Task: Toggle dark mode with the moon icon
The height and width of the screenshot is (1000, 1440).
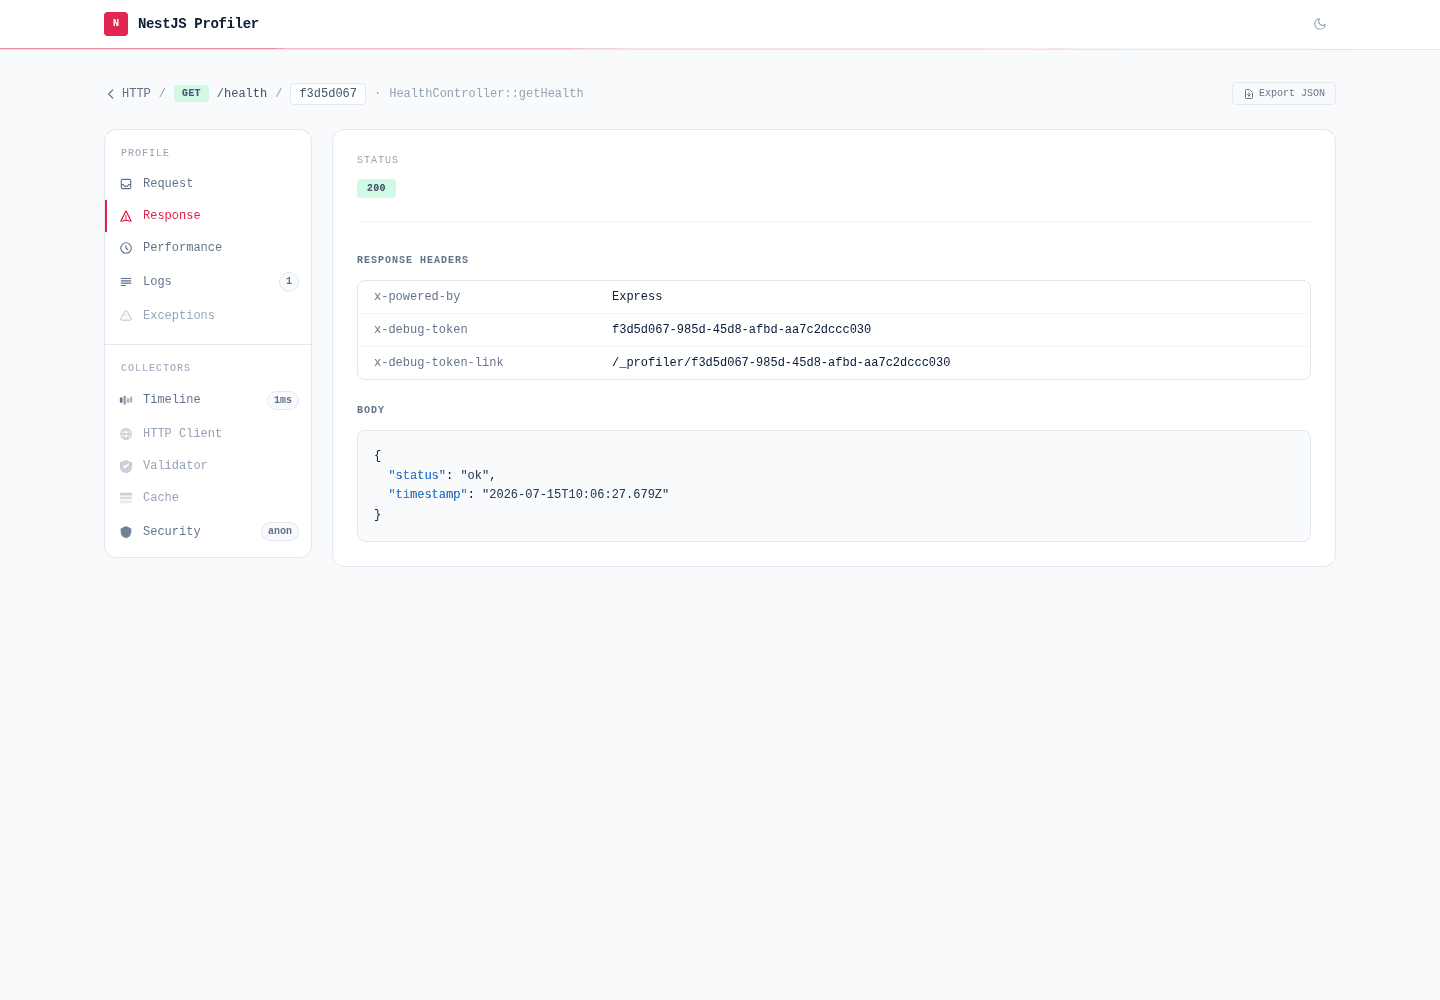Action: 1320,24
